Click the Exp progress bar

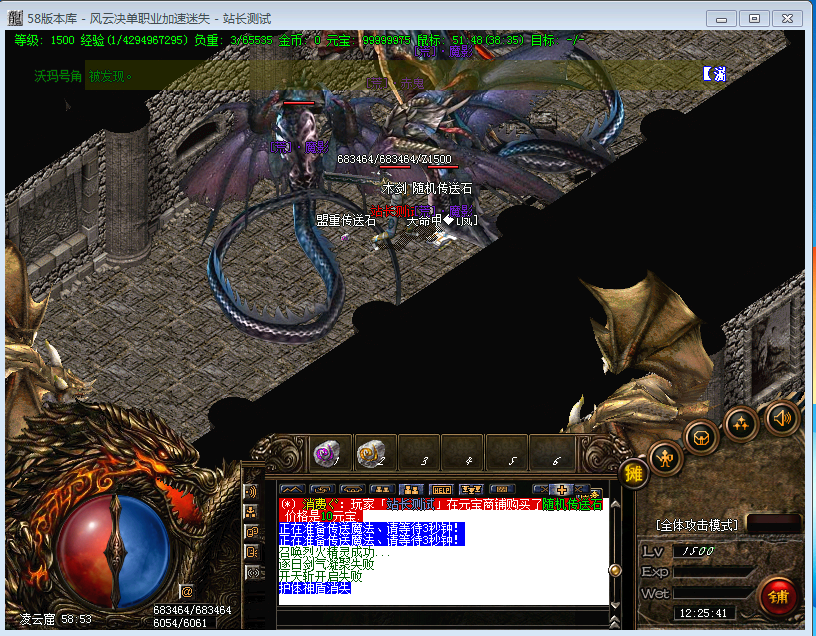pos(713,572)
